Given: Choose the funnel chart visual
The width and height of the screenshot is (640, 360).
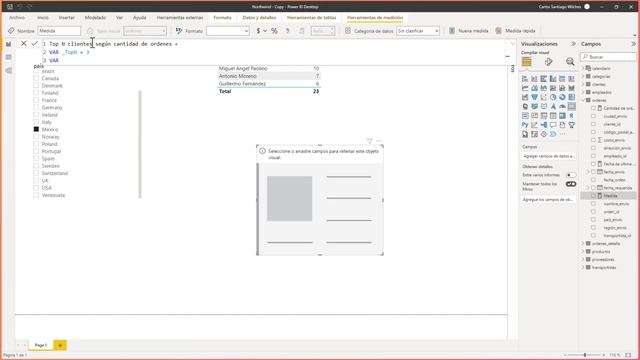Looking at the screenshot, I should [x=534, y=97].
